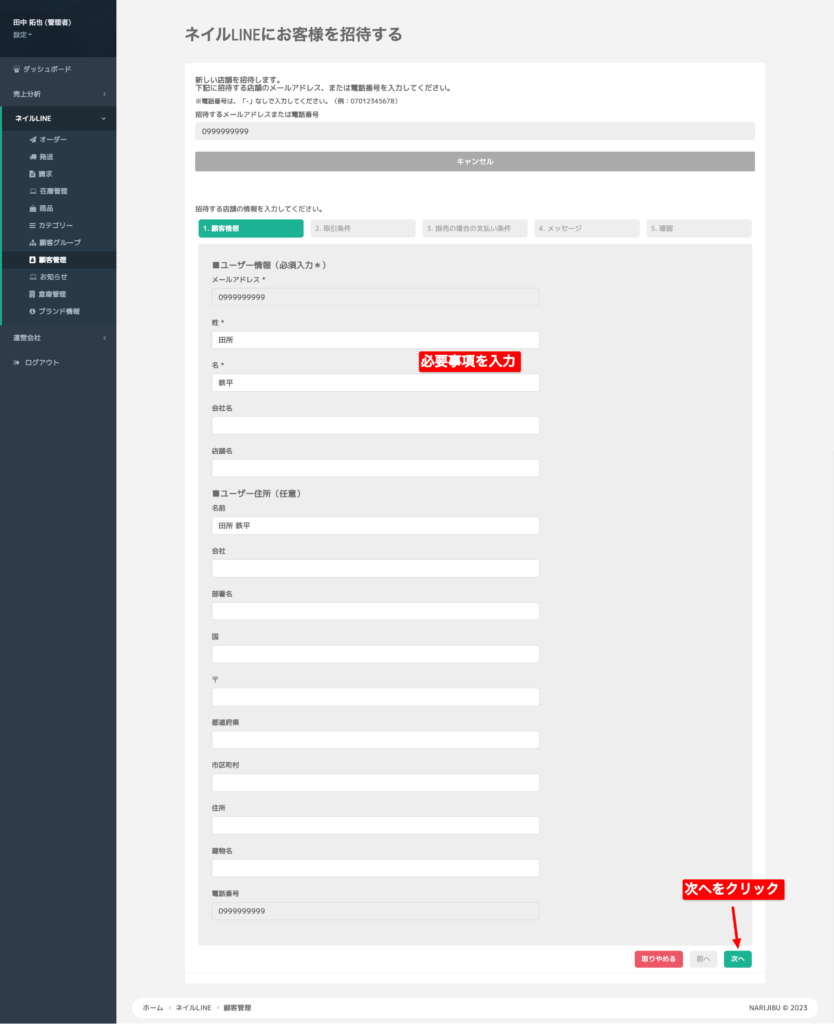Open the 設定 dropdown under user name
834x1024 pixels.
pos(22,35)
